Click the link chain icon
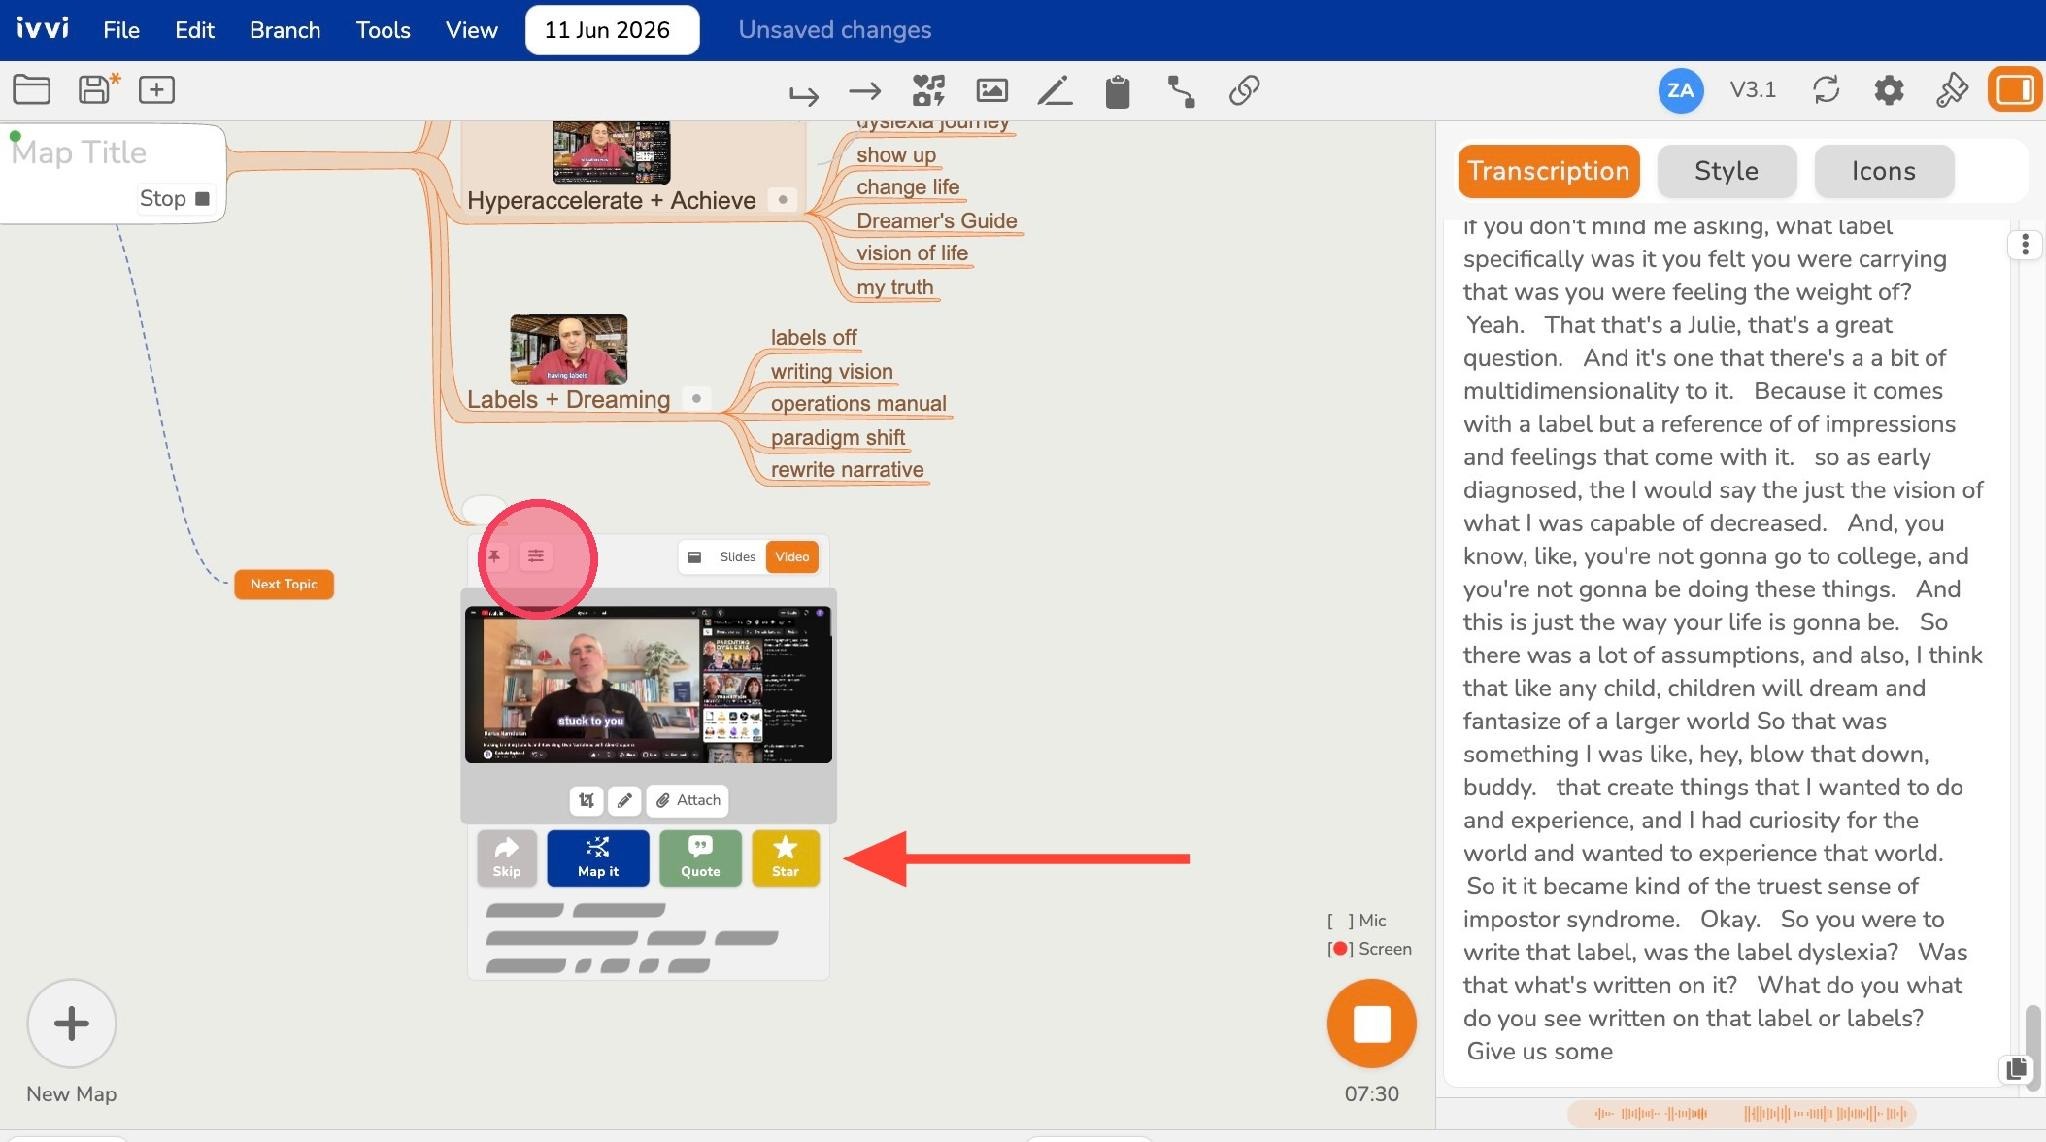 pos(1244,91)
